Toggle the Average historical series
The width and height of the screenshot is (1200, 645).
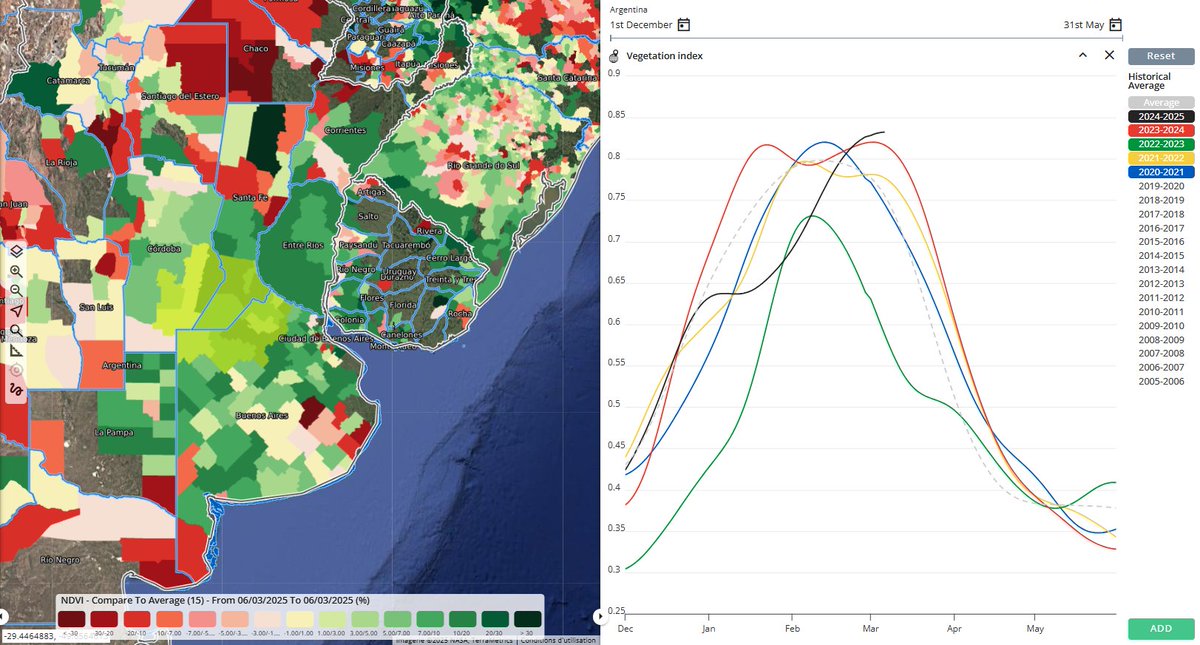pyautogui.click(x=1161, y=103)
